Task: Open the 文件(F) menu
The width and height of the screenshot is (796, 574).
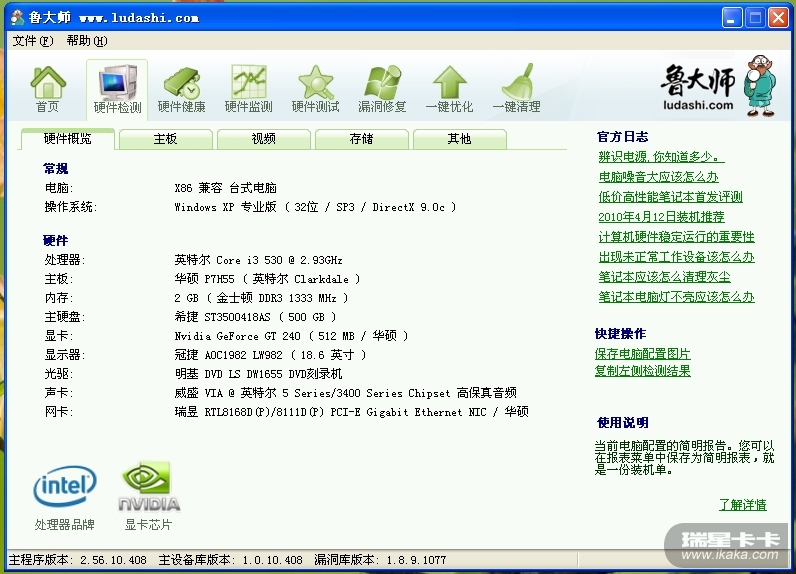Action: click(x=32, y=41)
